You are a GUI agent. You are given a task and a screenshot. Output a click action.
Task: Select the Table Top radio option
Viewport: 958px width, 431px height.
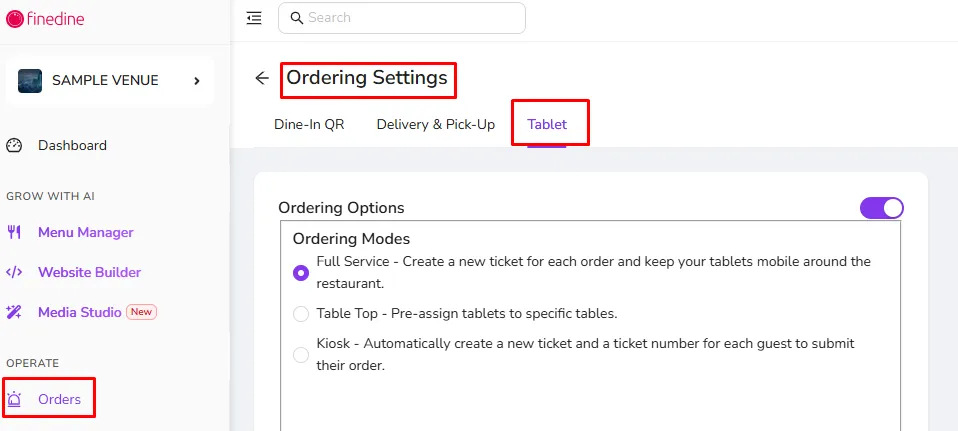pyautogui.click(x=301, y=314)
